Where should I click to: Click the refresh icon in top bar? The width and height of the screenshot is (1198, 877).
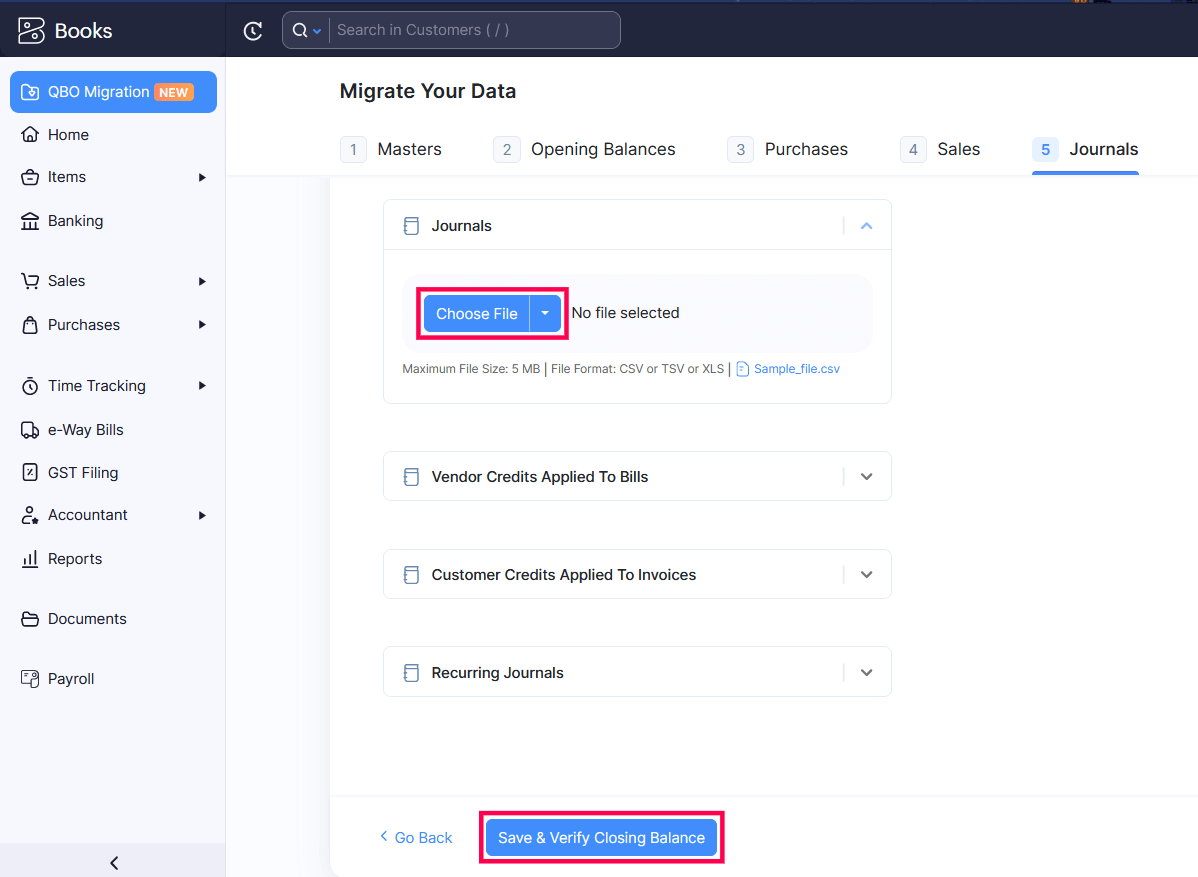253,30
